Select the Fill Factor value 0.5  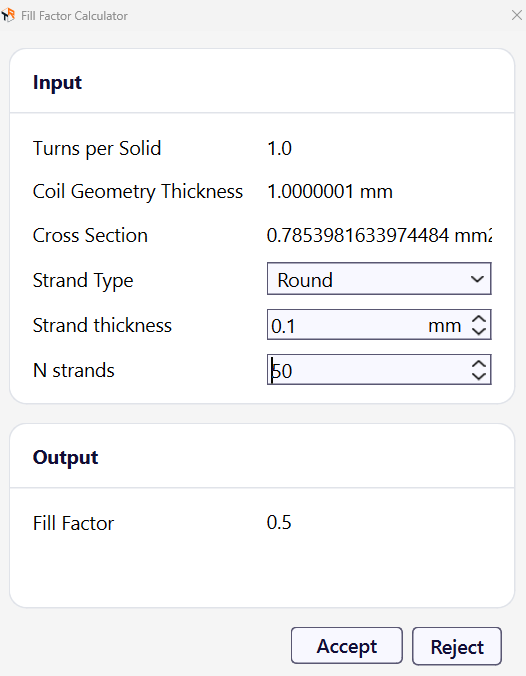click(x=279, y=522)
